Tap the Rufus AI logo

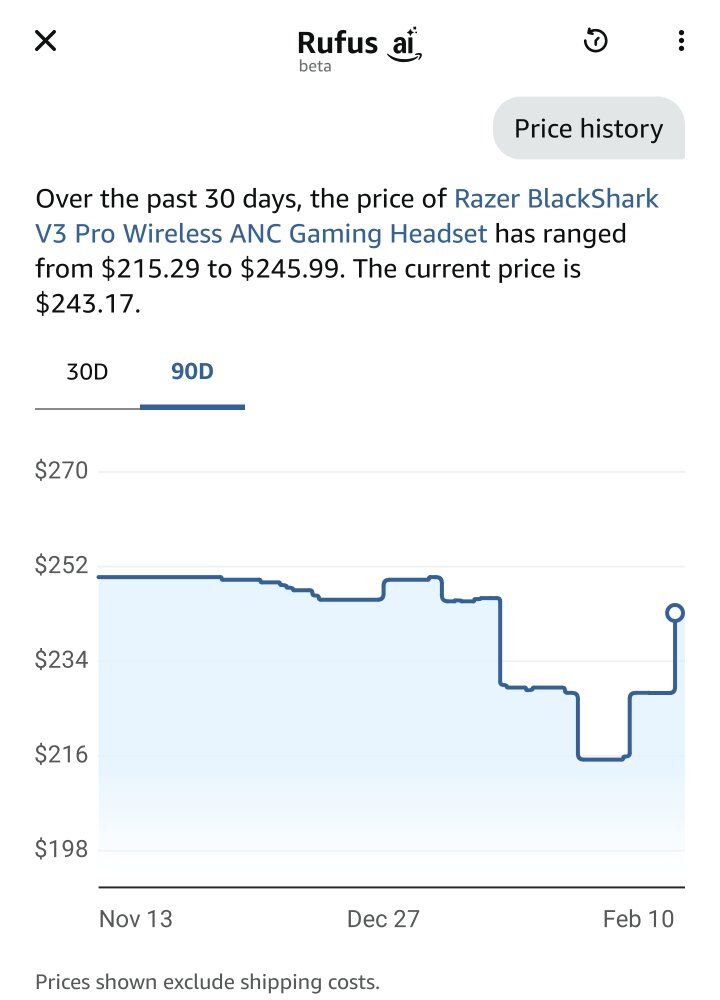tap(360, 44)
